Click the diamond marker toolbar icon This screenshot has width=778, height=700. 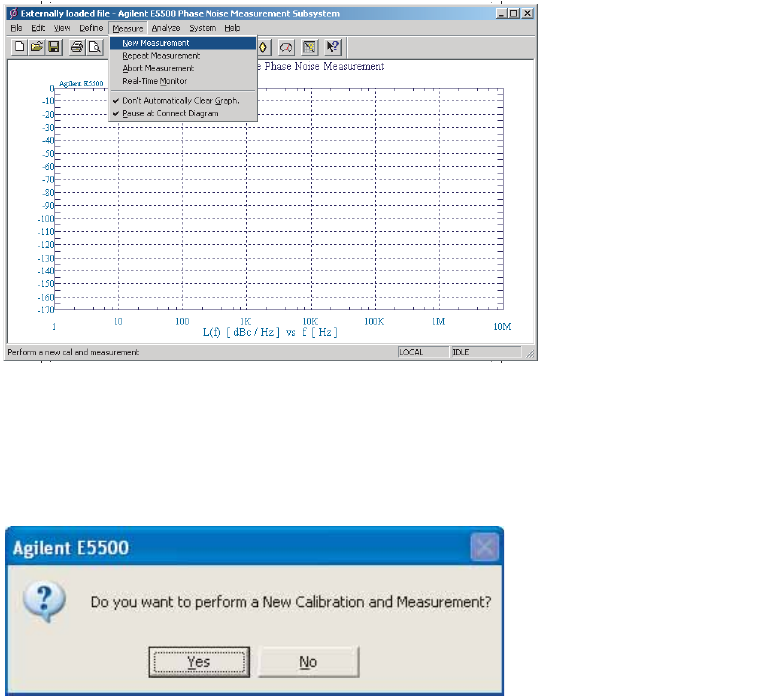click(263, 48)
